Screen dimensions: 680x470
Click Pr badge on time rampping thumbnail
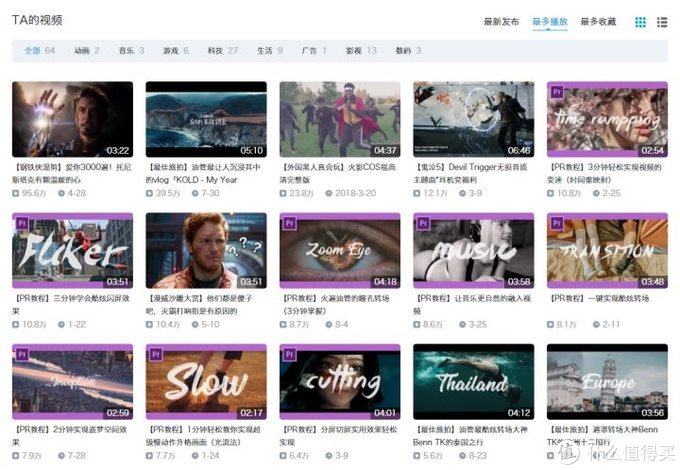[556, 92]
